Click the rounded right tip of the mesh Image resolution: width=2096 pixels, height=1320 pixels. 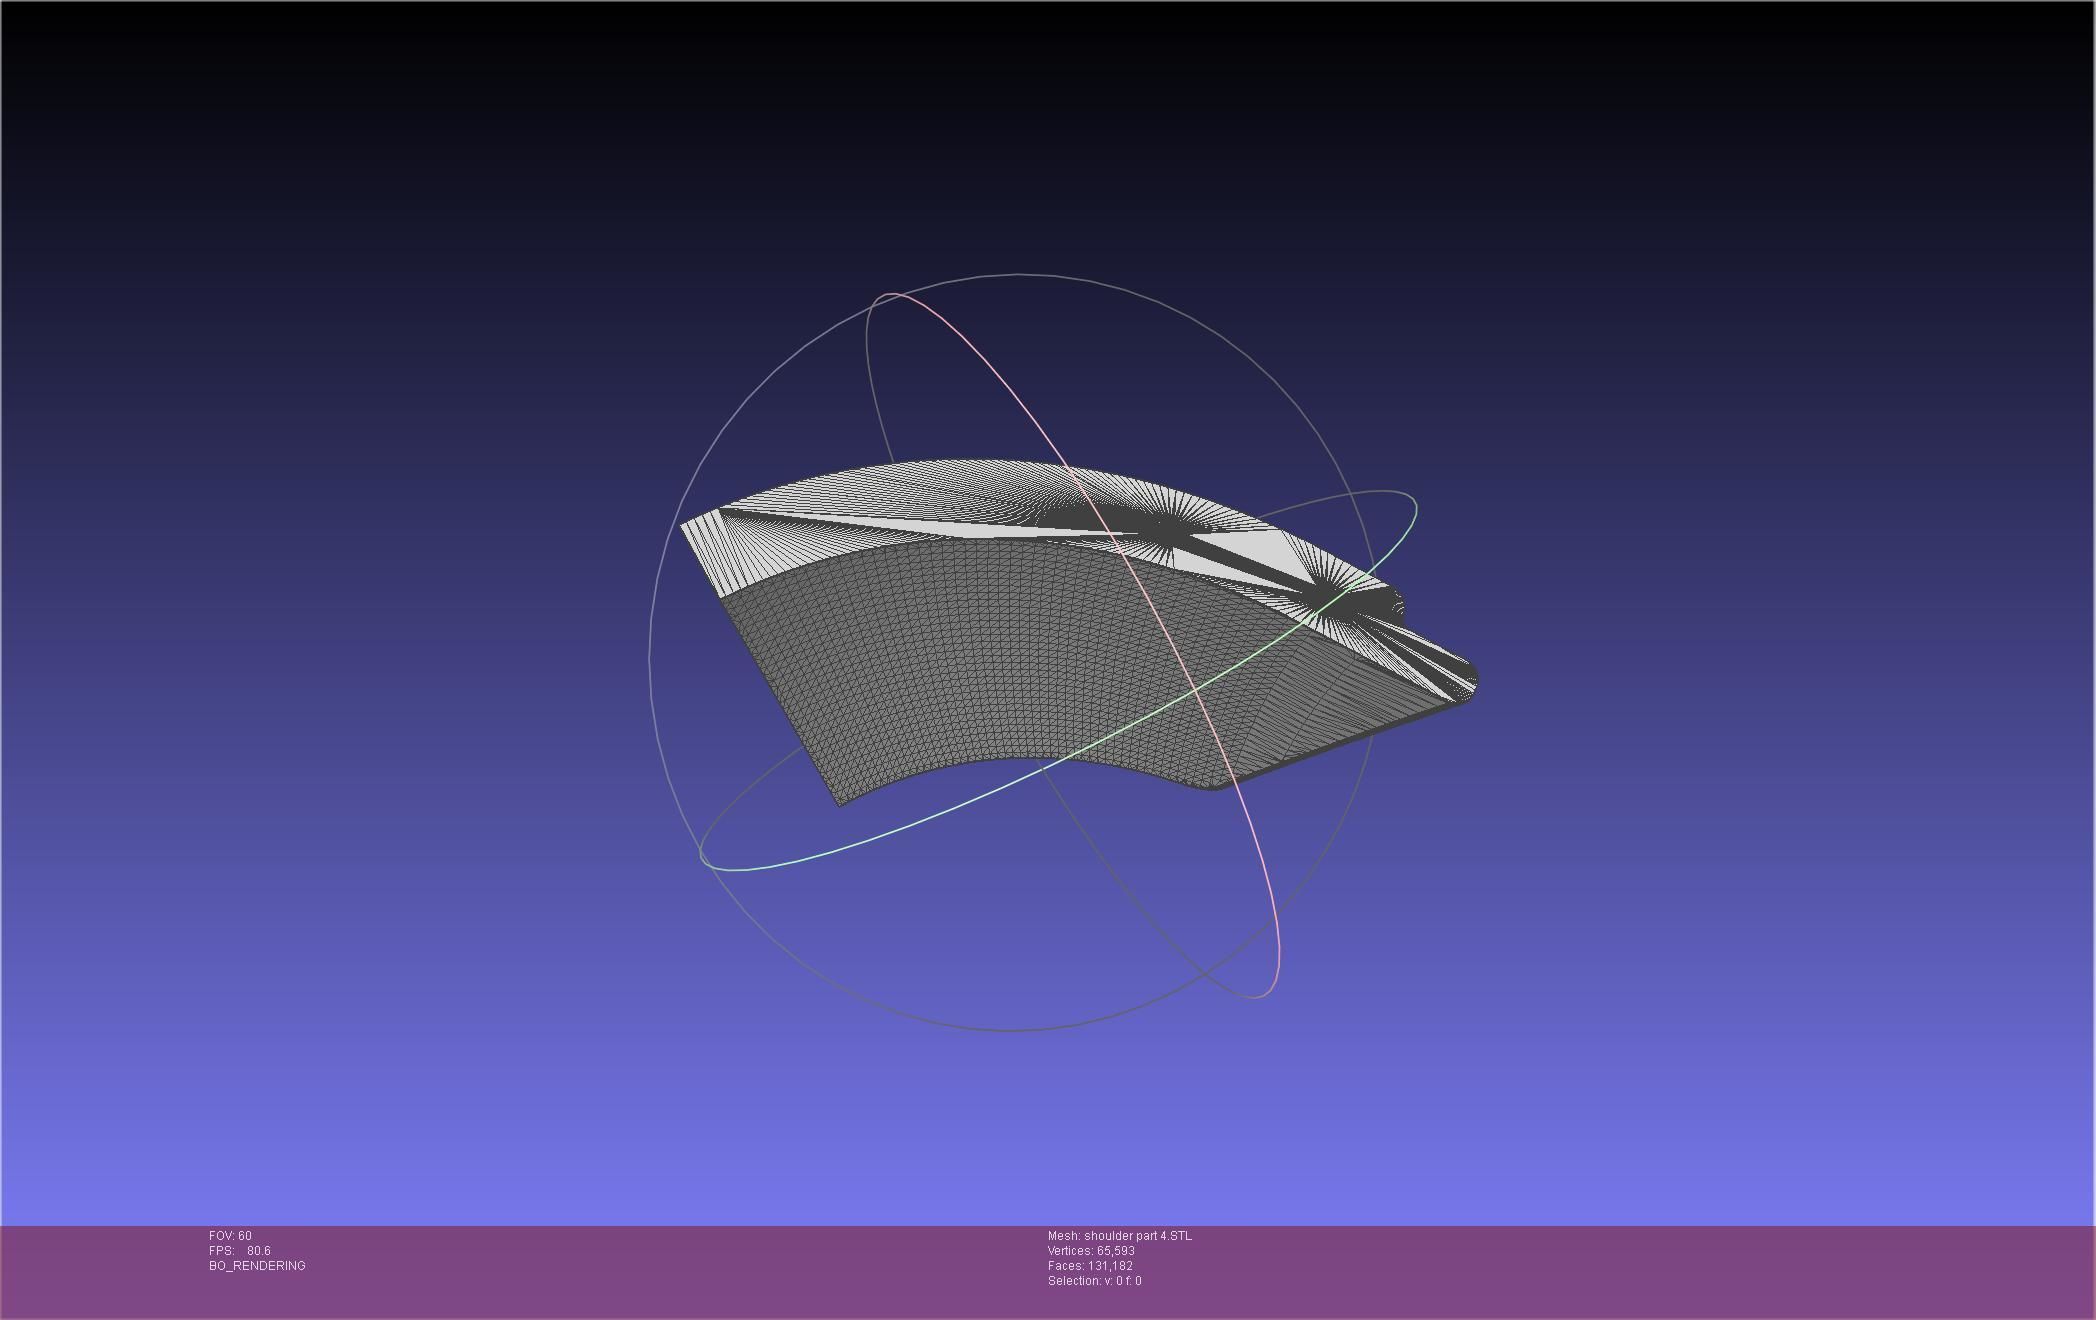point(1472,683)
